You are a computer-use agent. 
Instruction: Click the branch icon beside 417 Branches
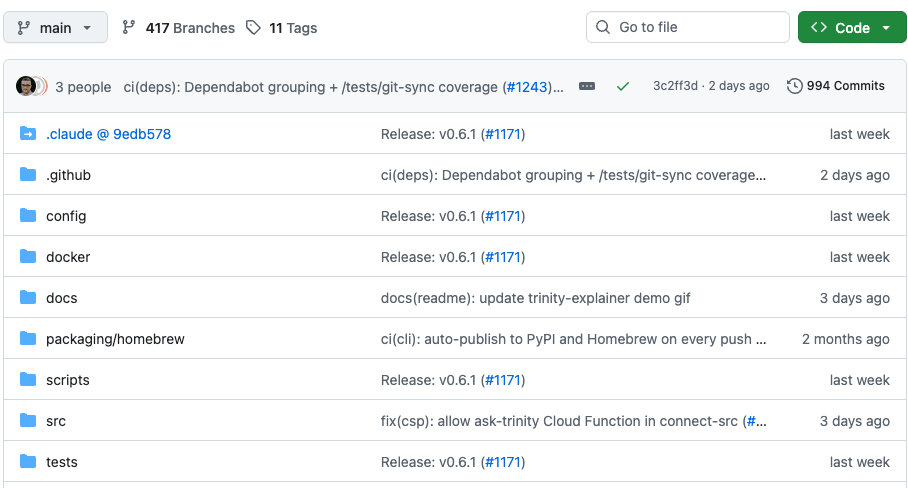click(x=129, y=27)
